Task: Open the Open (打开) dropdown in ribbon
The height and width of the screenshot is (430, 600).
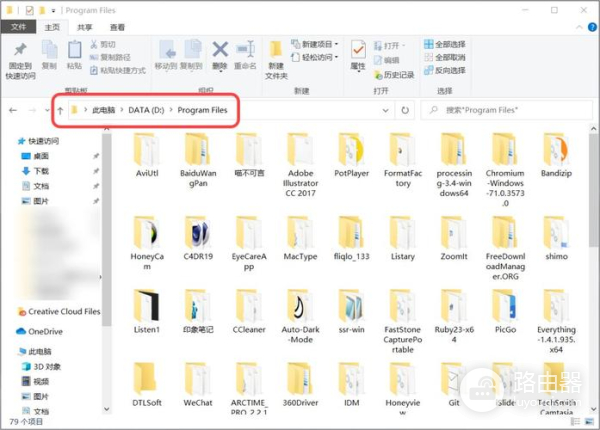Action: 389,46
